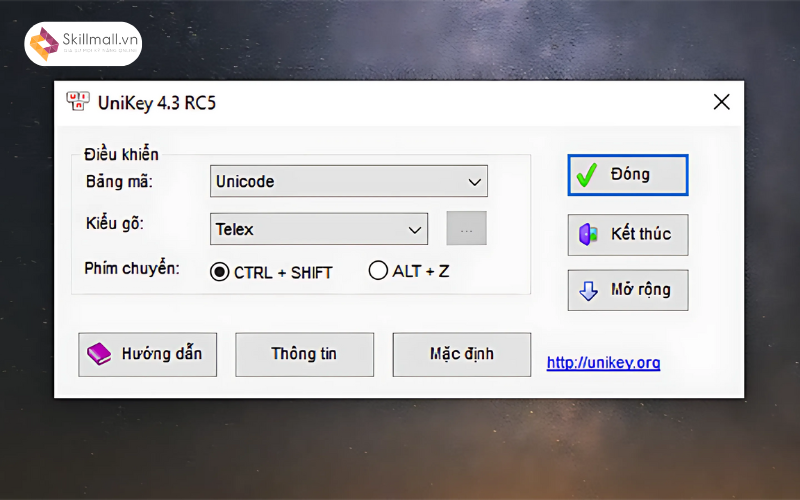Viewport: 800px width, 500px height.
Task: Click the purple book icon on Hướng dẫn
Action: tap(99, 354)
